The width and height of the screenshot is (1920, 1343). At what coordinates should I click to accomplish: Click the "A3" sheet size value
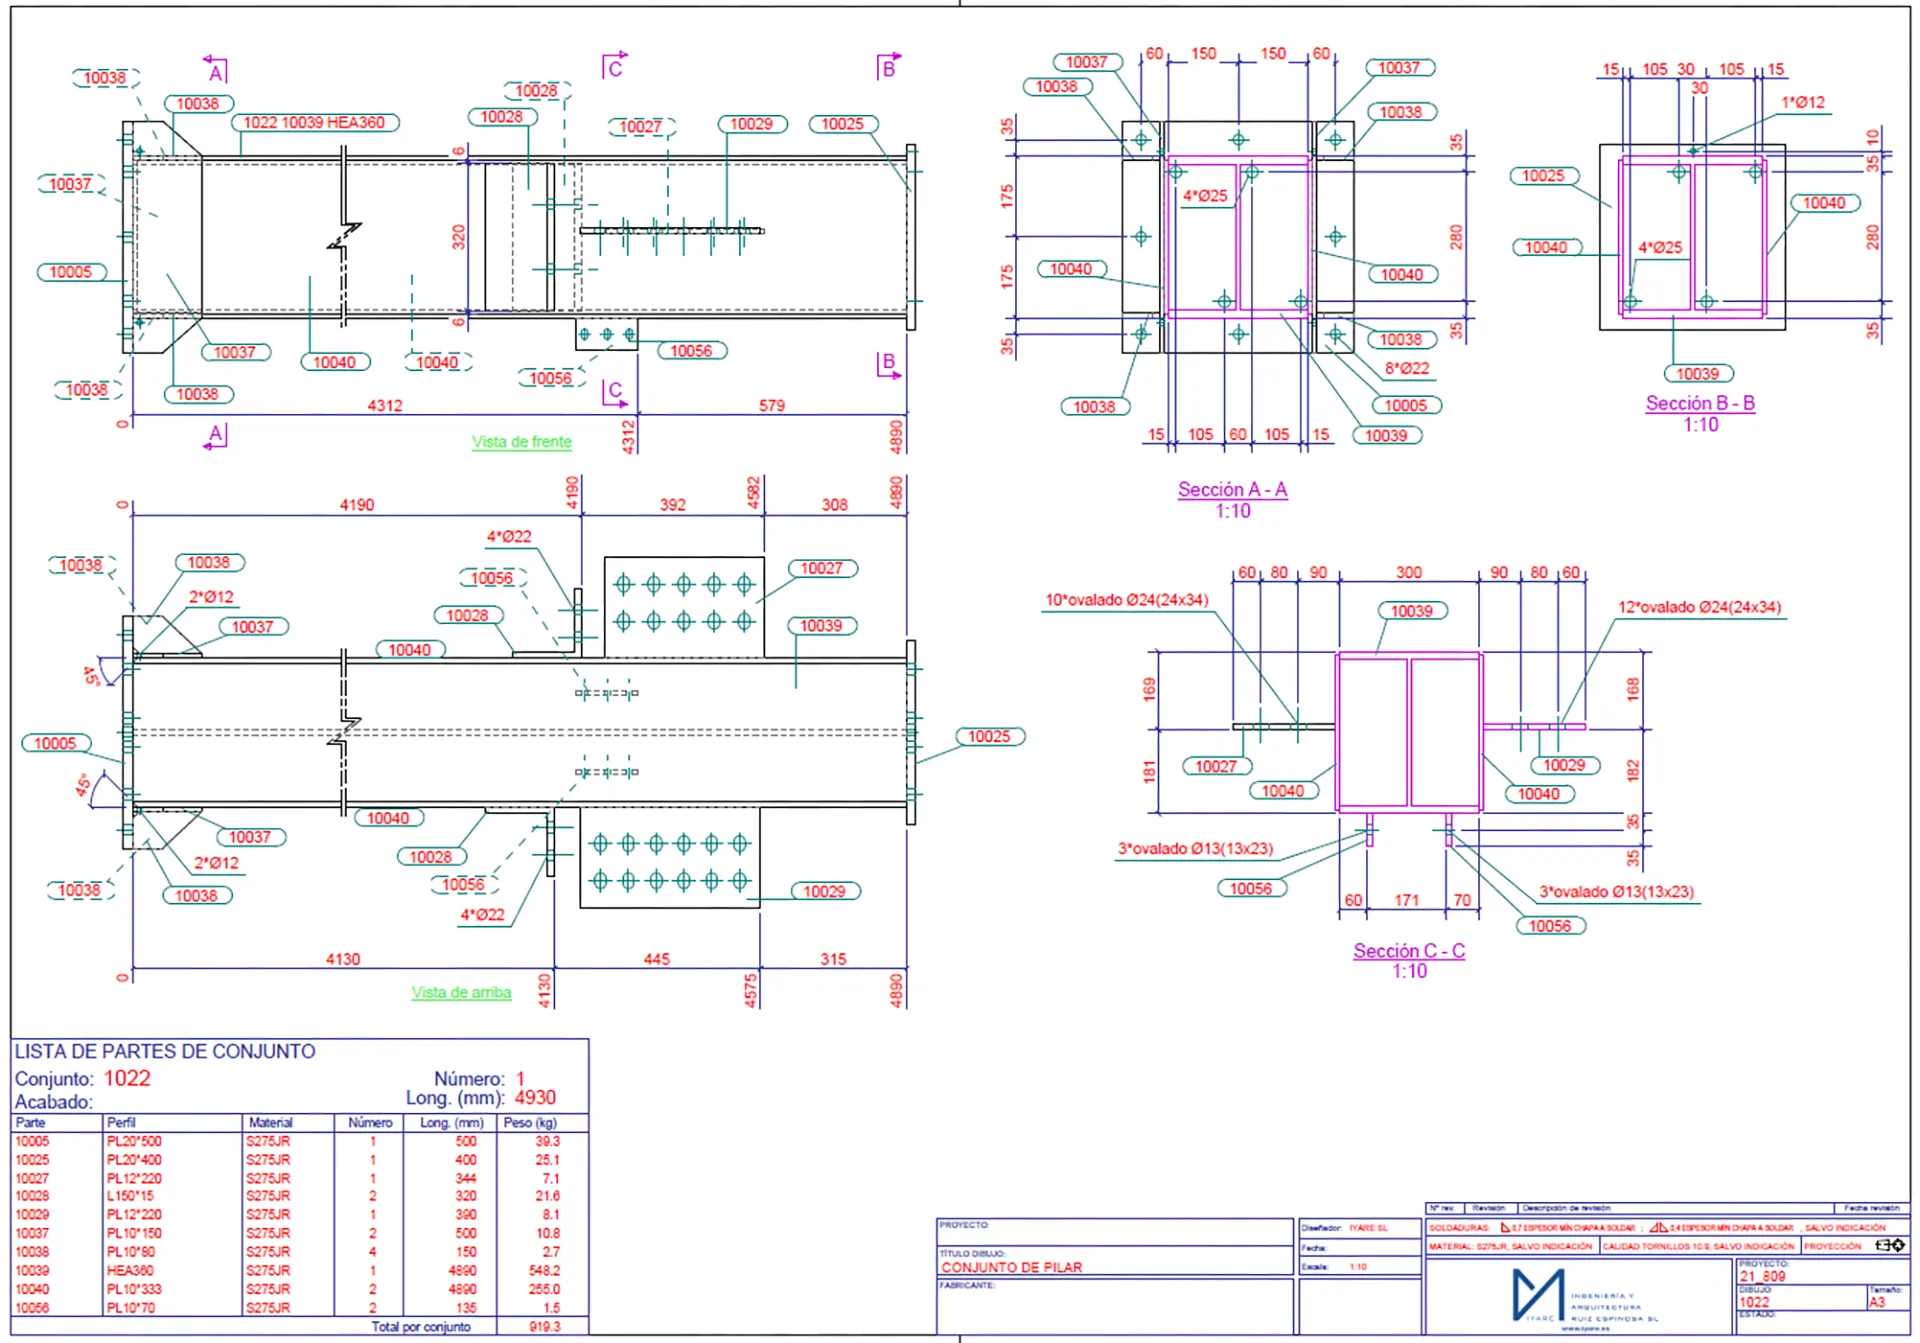1877,1302
